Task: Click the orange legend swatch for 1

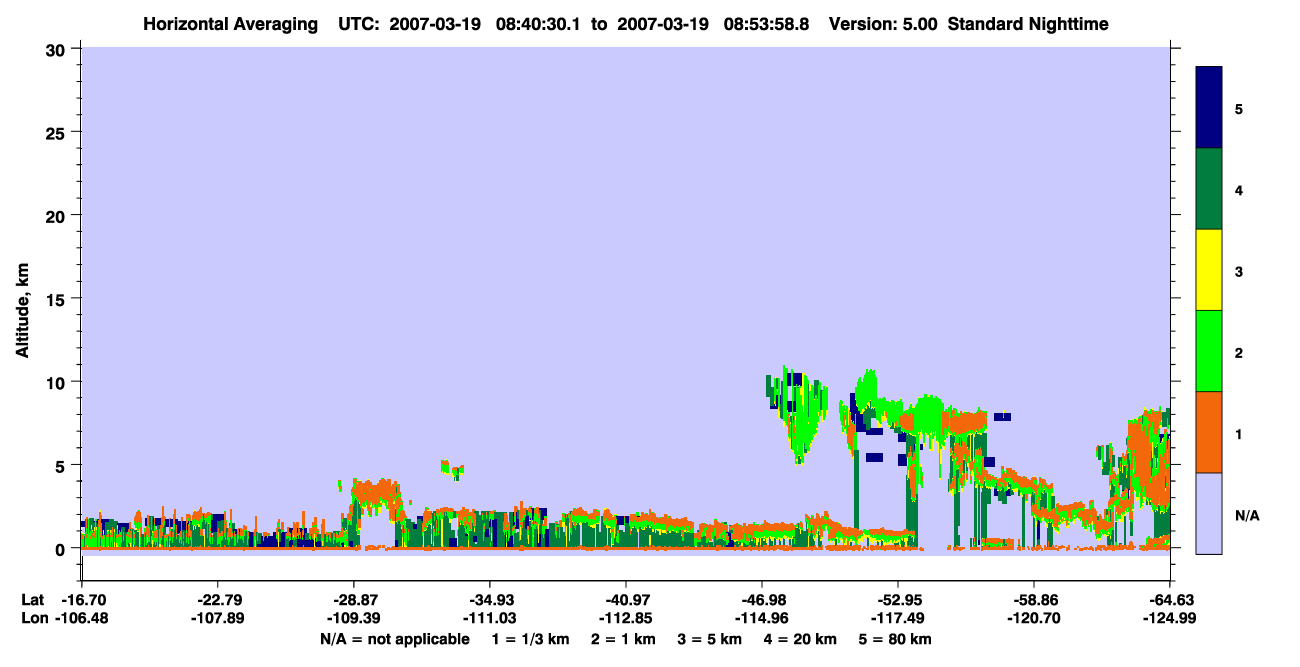Action: tap(1209, 432)
